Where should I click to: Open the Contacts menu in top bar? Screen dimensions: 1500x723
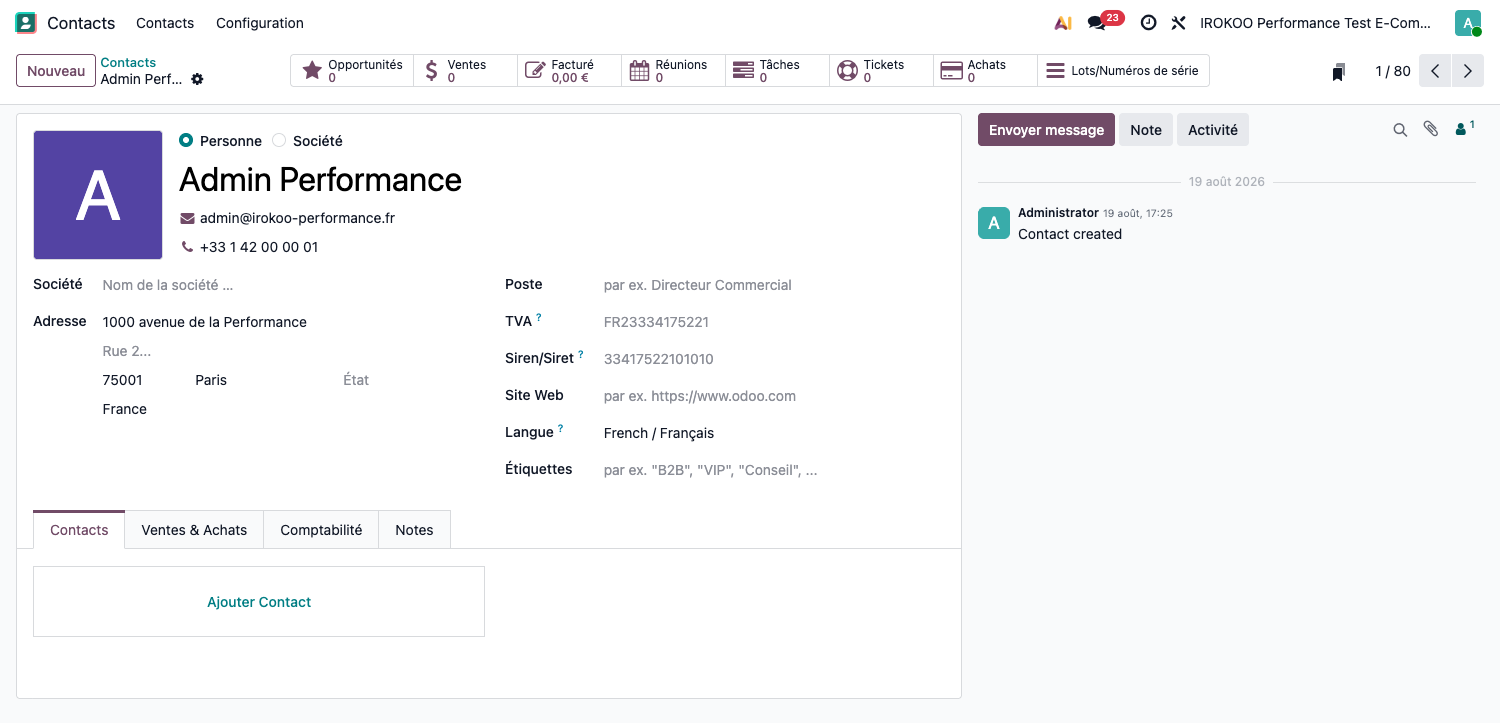tap(165, 23)
